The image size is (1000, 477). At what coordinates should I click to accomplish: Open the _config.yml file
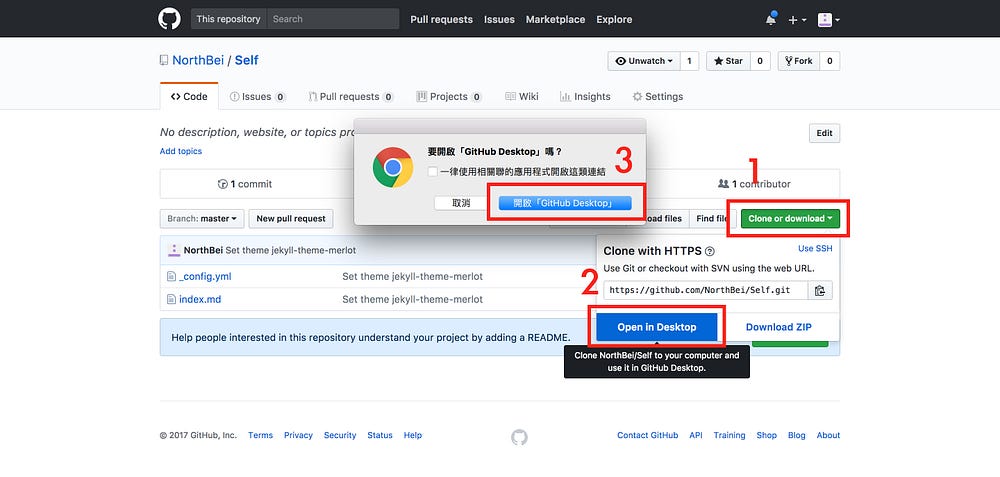[205, 277]
